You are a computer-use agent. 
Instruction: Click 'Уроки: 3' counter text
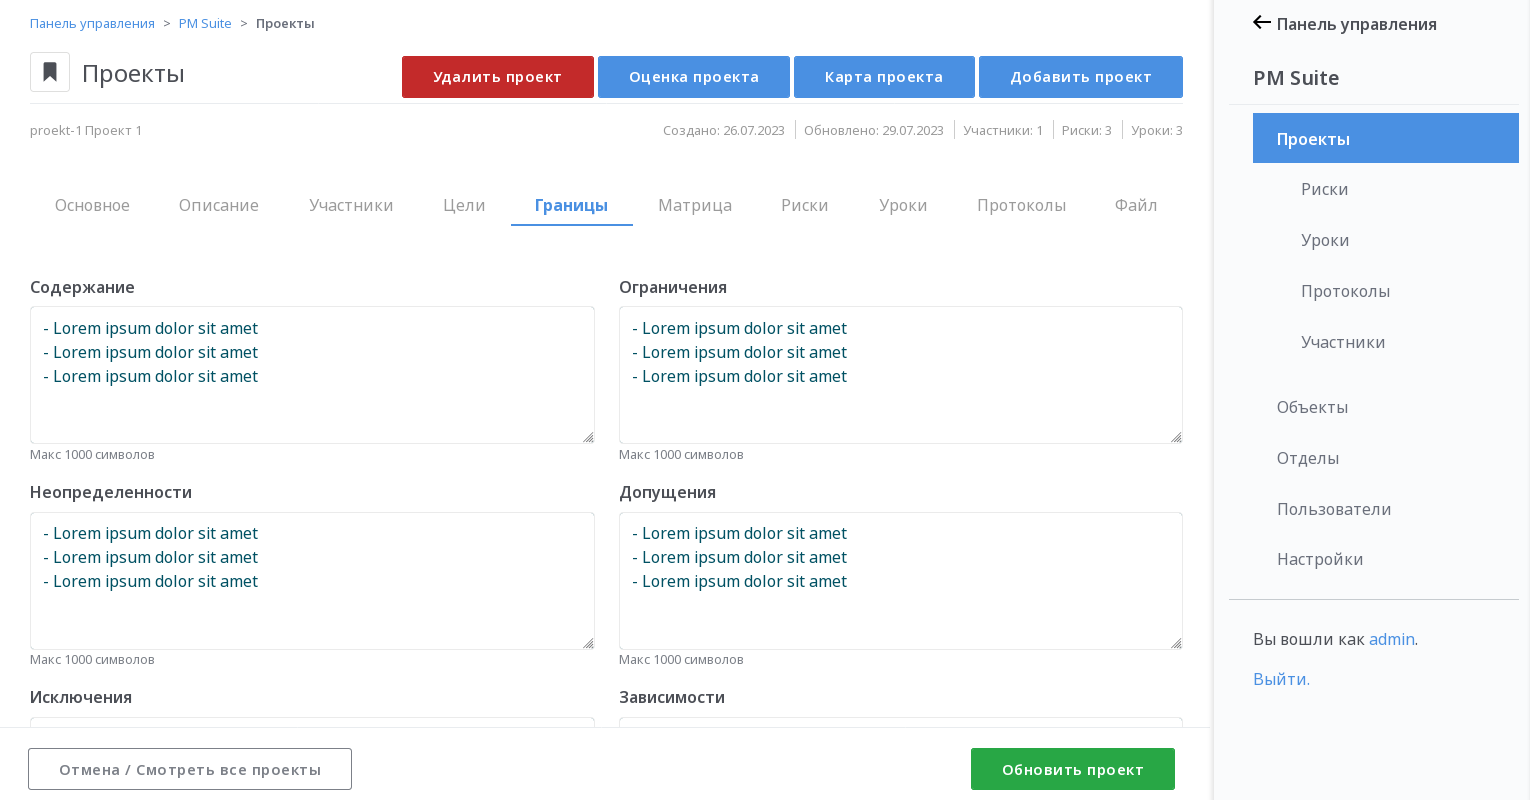1157,130
